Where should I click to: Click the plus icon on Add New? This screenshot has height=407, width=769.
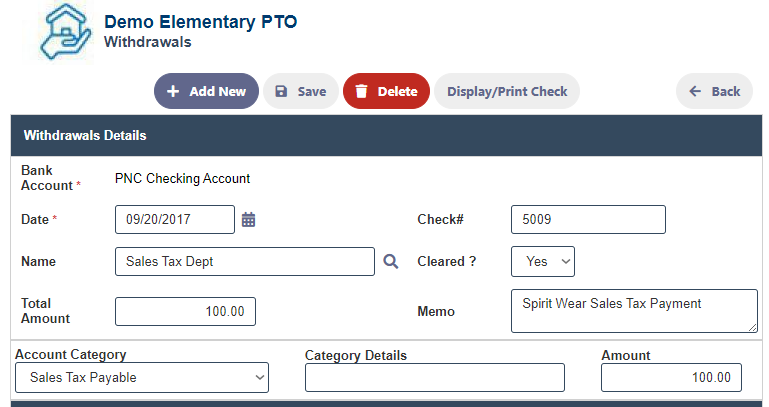(x=173, y=91)
